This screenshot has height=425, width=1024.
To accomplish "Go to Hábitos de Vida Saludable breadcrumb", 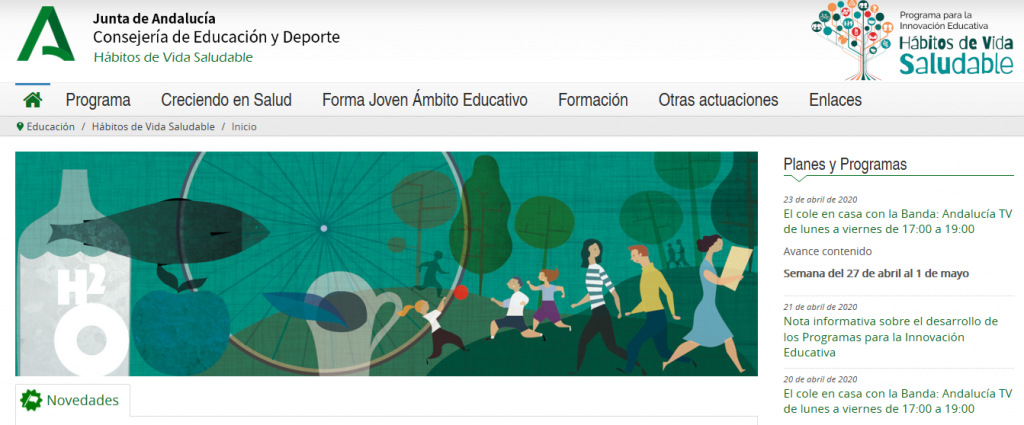I will point(153,127).
